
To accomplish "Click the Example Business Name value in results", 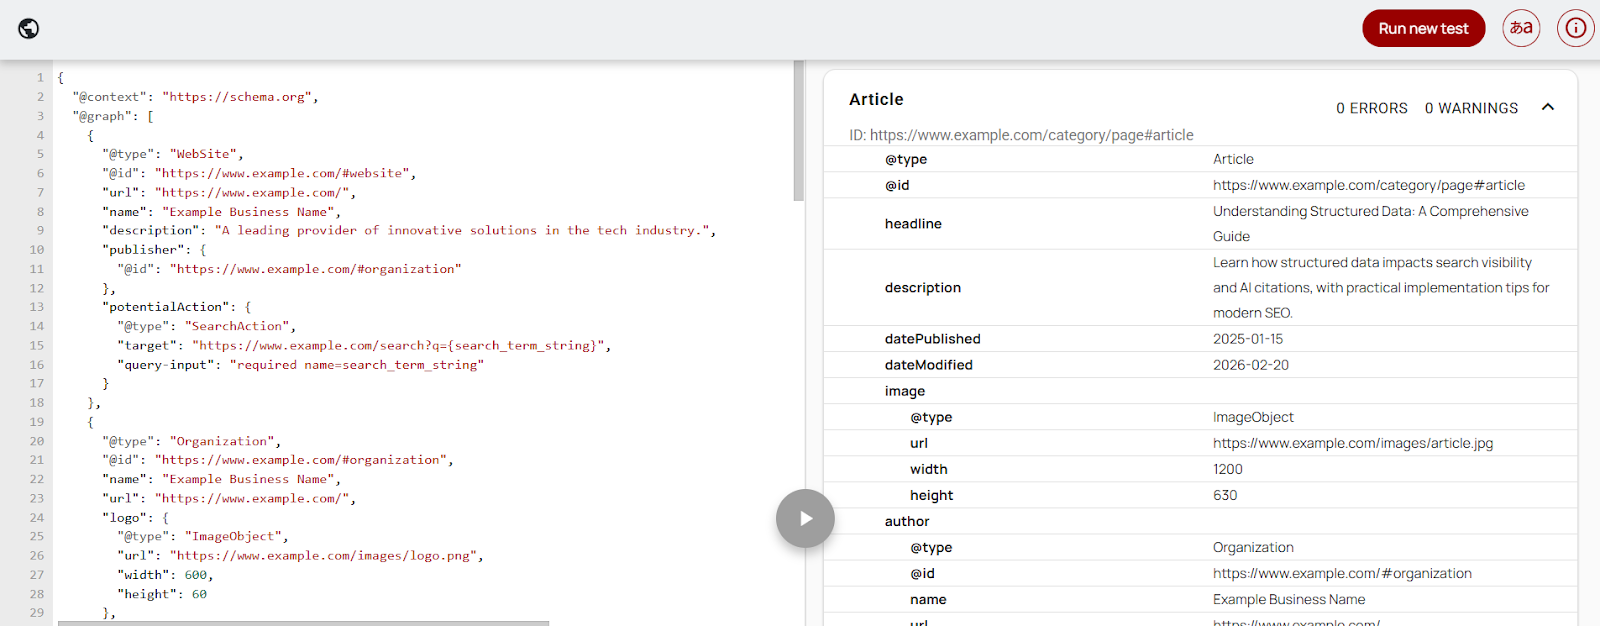I will (x=1289, y=599).
